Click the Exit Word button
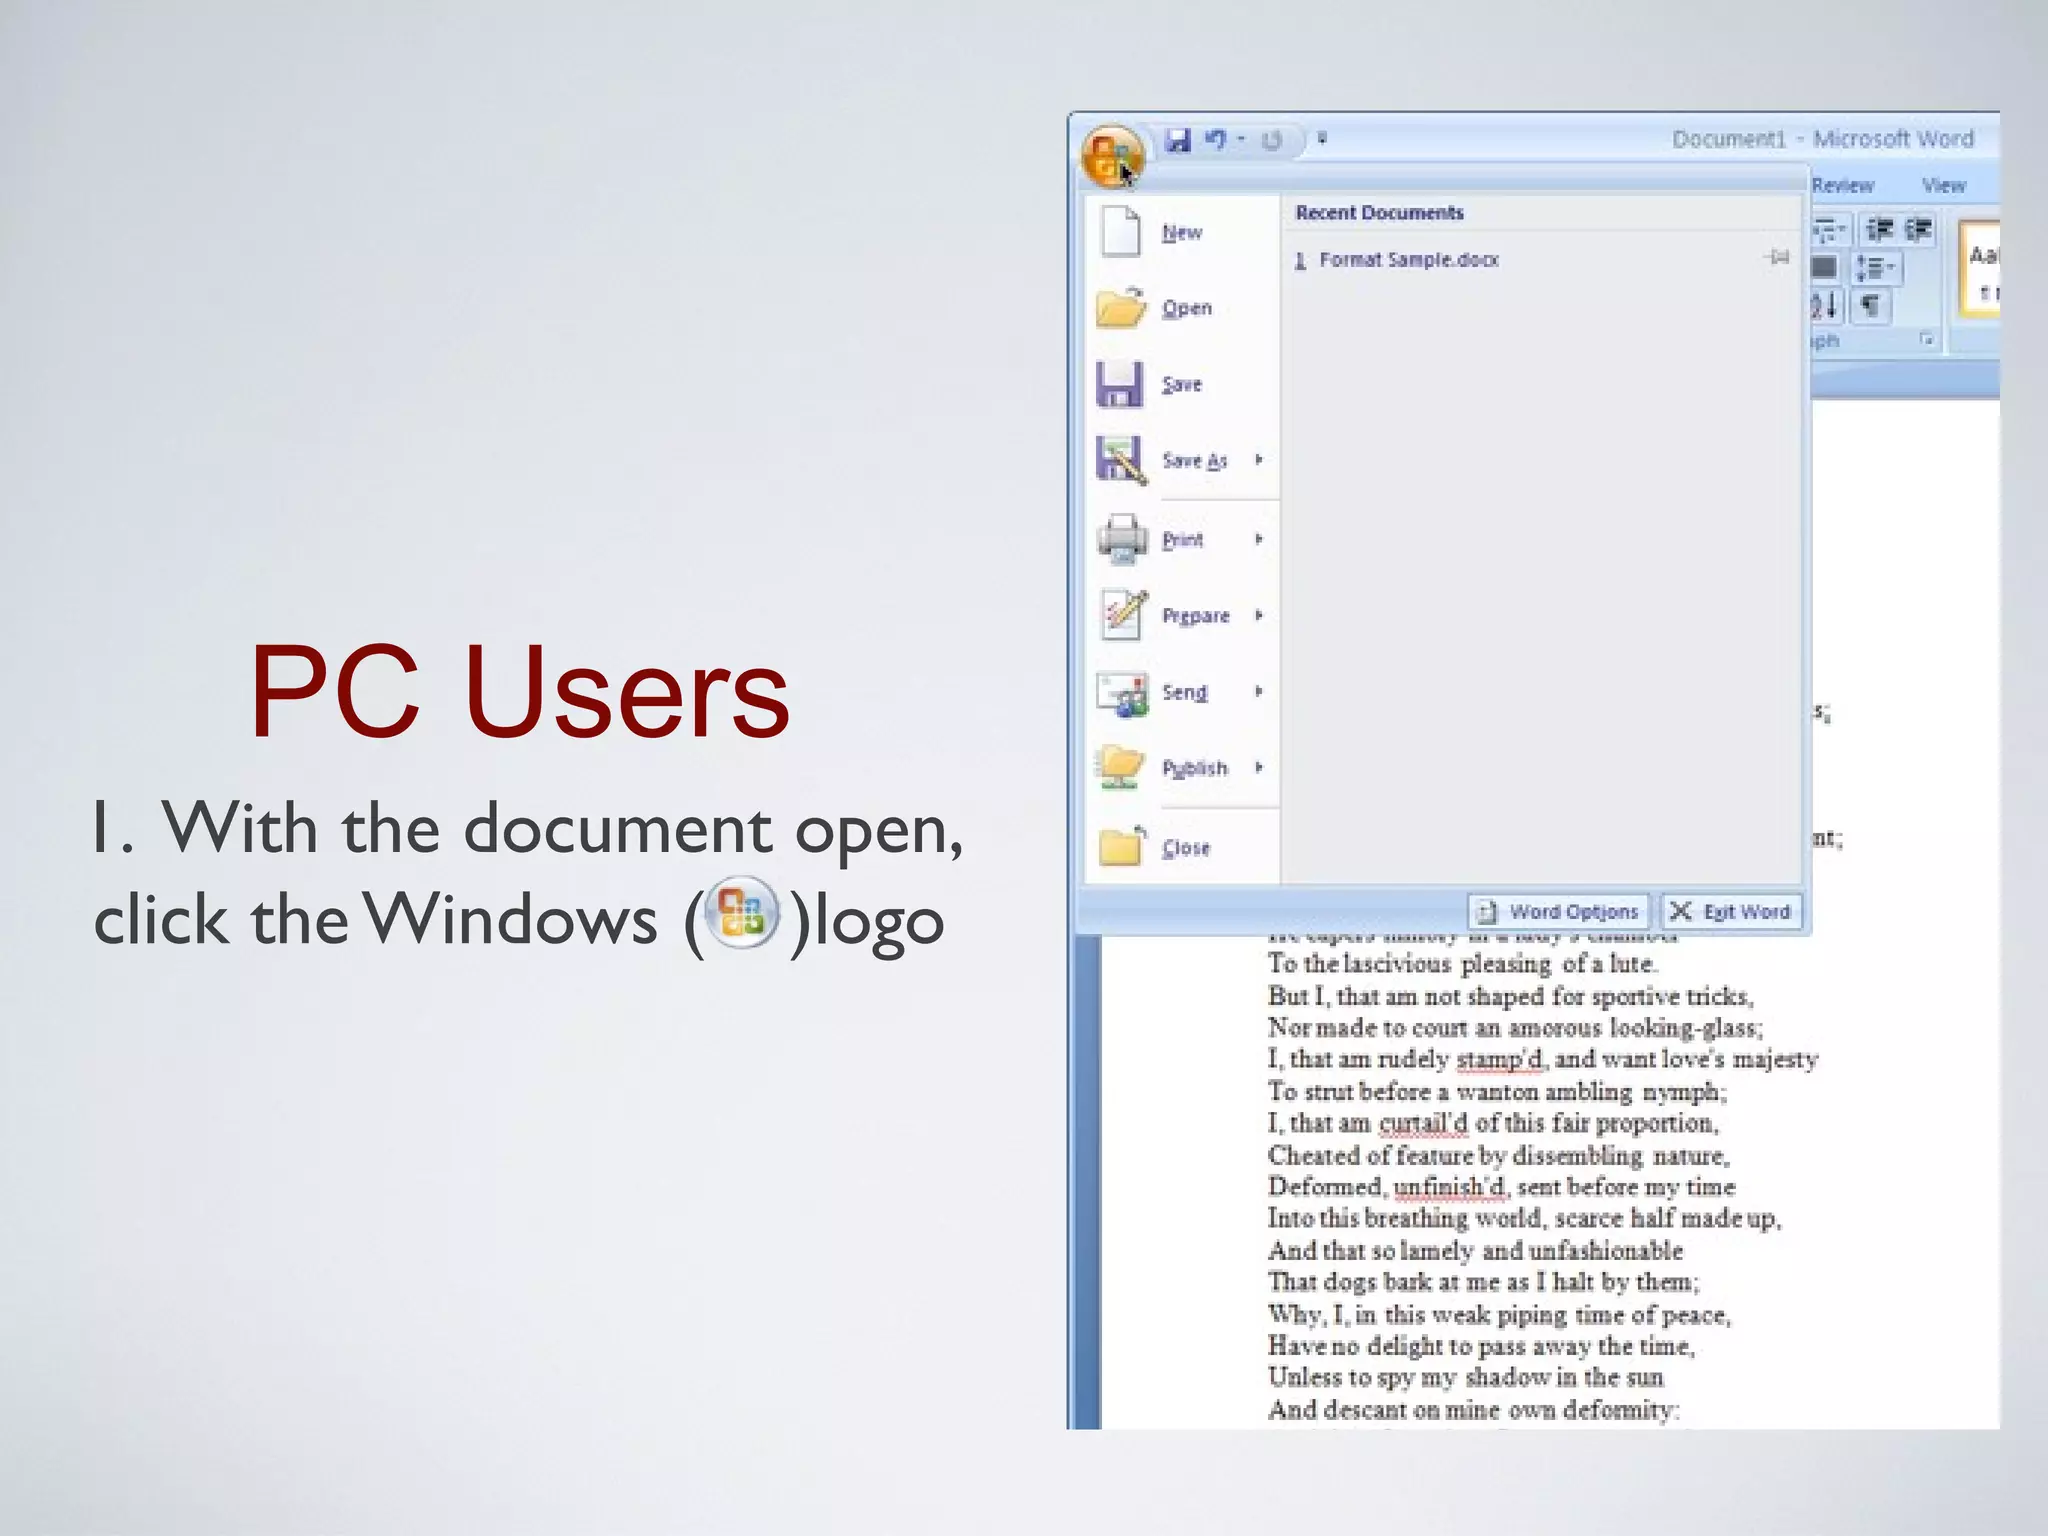The height and width of the screenshot is (1536, 2048). 1731,911
